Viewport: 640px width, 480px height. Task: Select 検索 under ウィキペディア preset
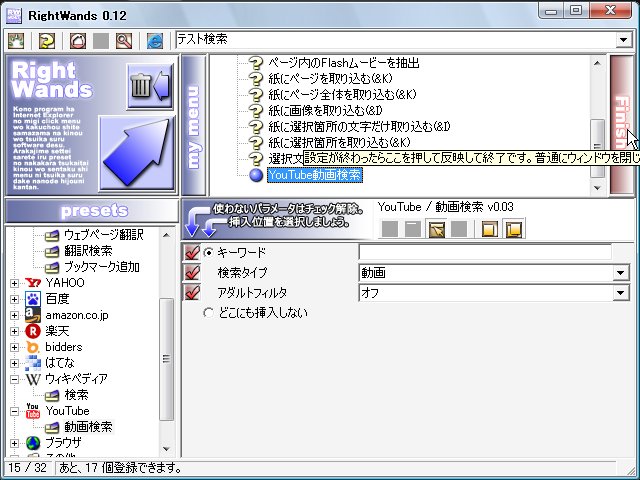click(76, 395)
